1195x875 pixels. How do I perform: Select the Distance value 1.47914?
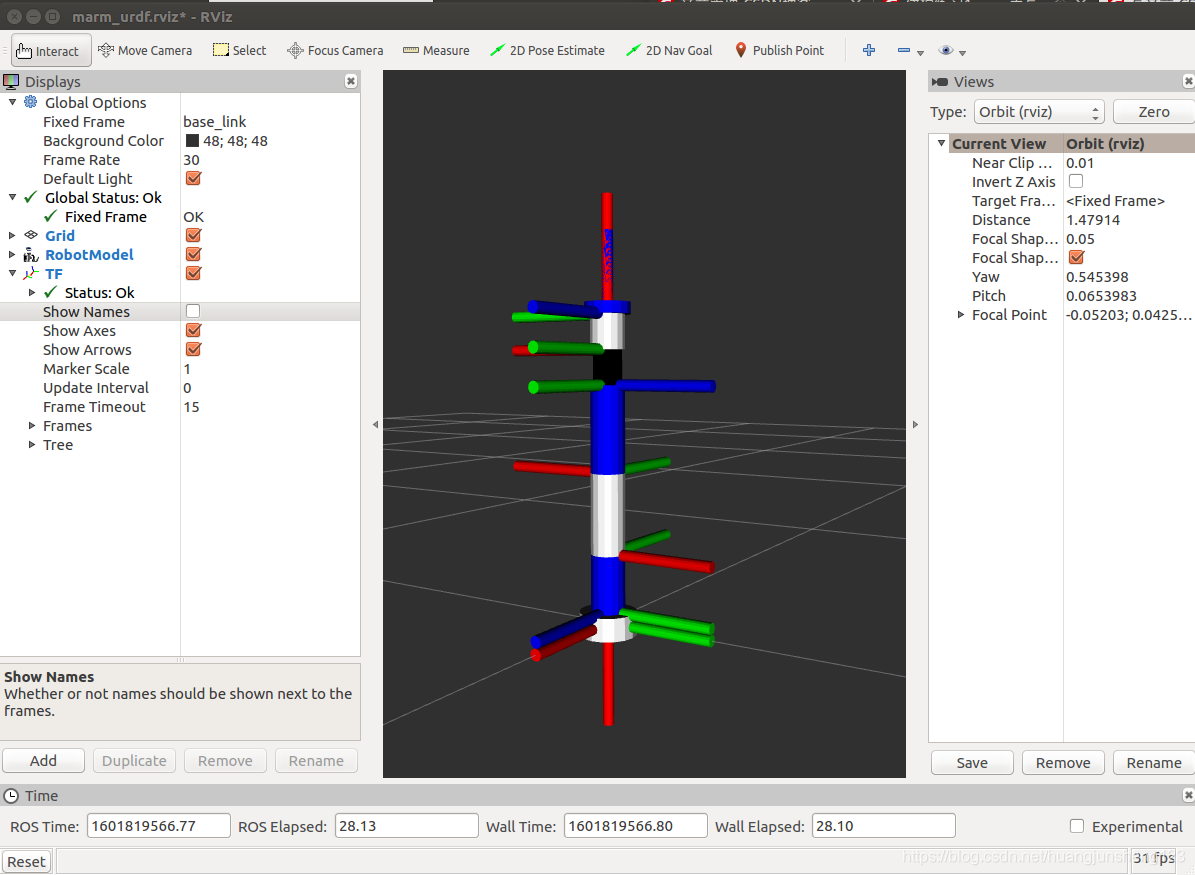click(x=1093, y=220)
